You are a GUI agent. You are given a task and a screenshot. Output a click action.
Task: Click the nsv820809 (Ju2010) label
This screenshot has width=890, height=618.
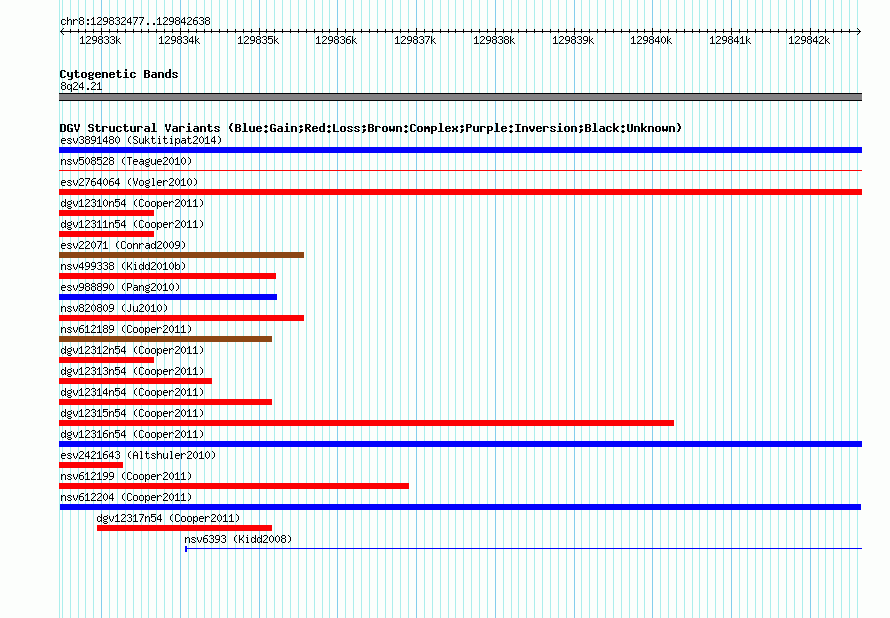(114, 308)
